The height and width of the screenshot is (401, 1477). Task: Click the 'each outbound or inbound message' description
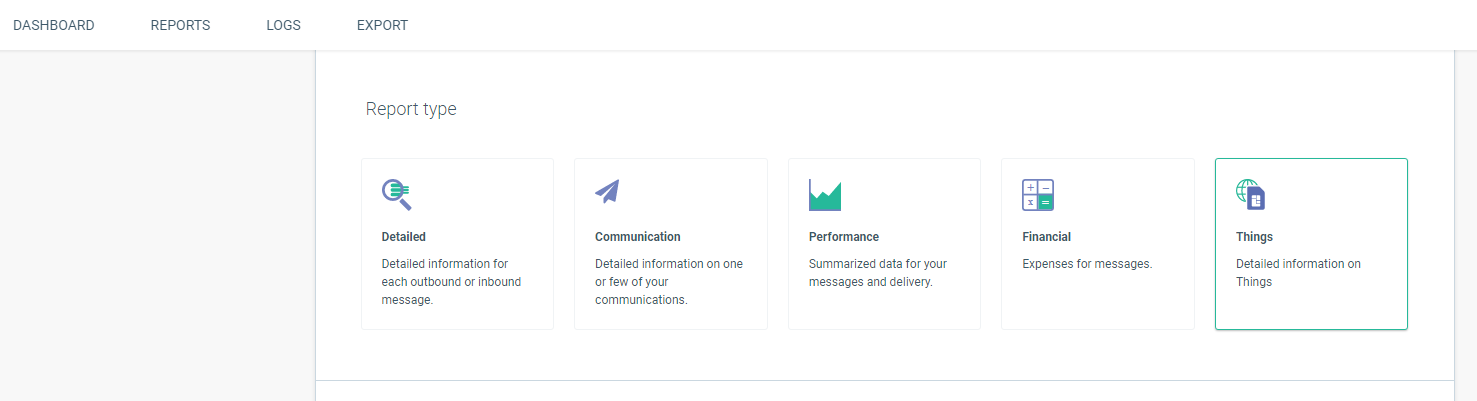coord(451,282)
